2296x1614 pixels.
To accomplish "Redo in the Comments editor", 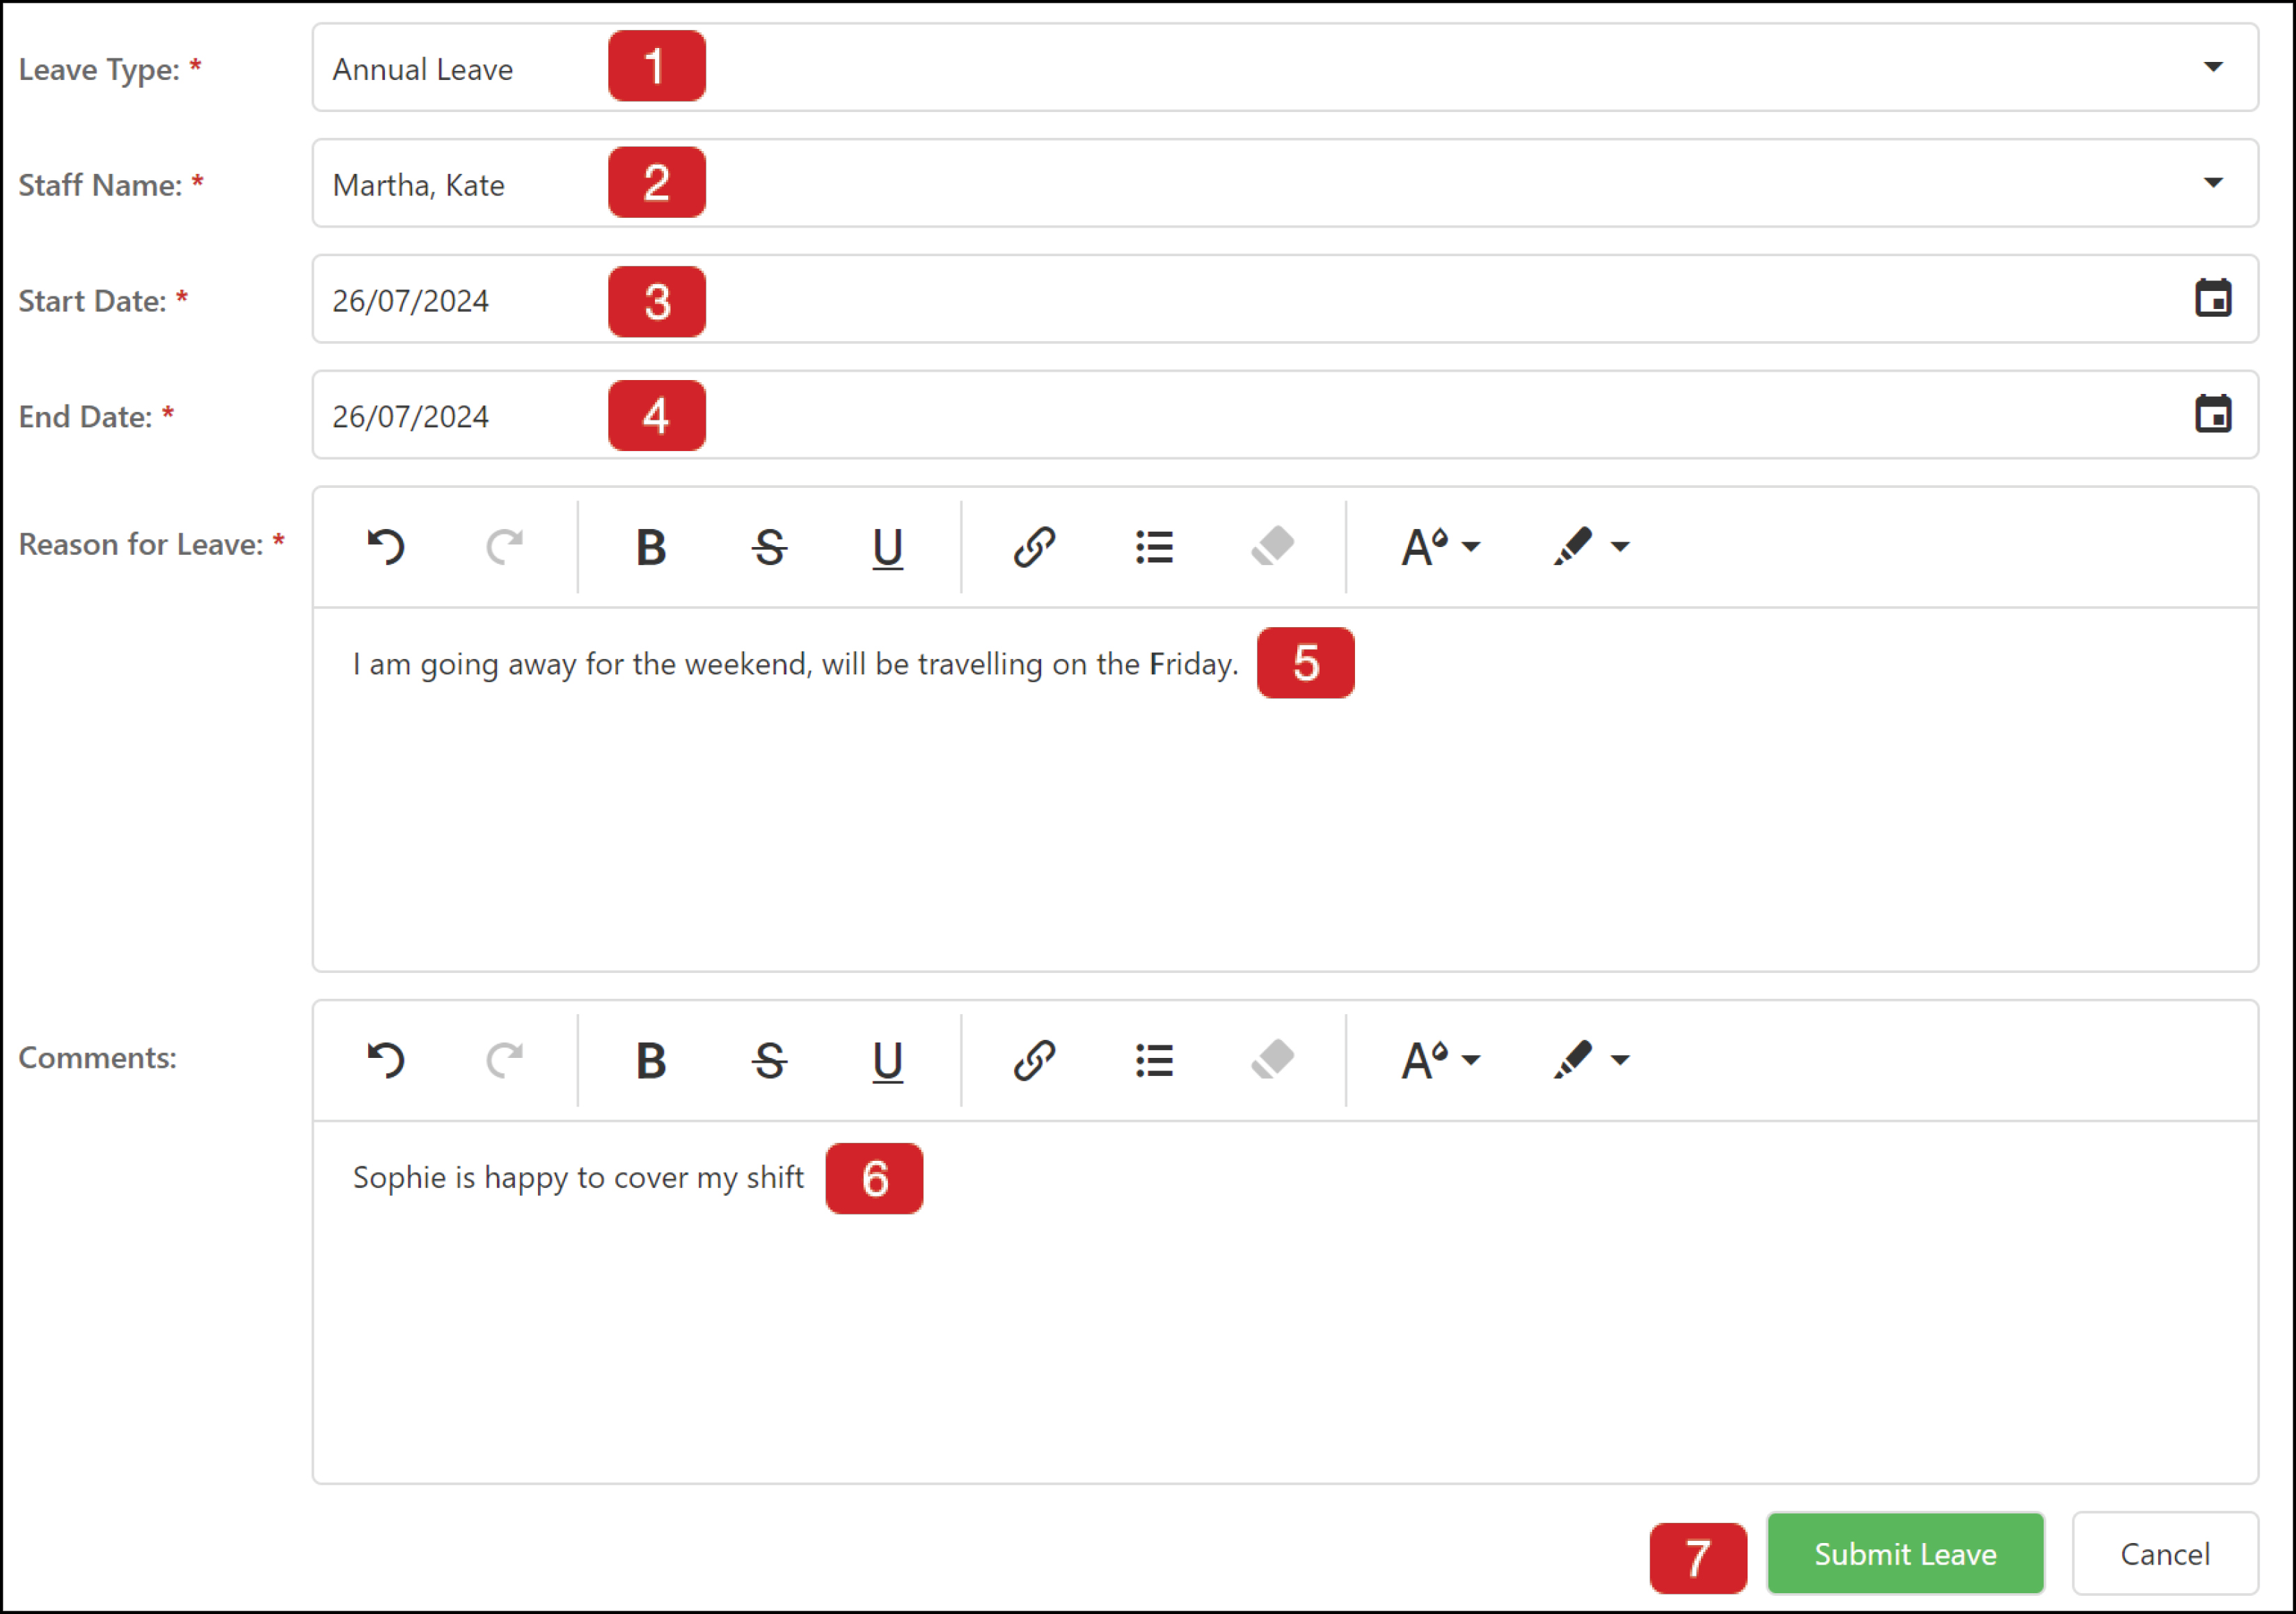I will pyautogui.click(x=505, y=1060).
